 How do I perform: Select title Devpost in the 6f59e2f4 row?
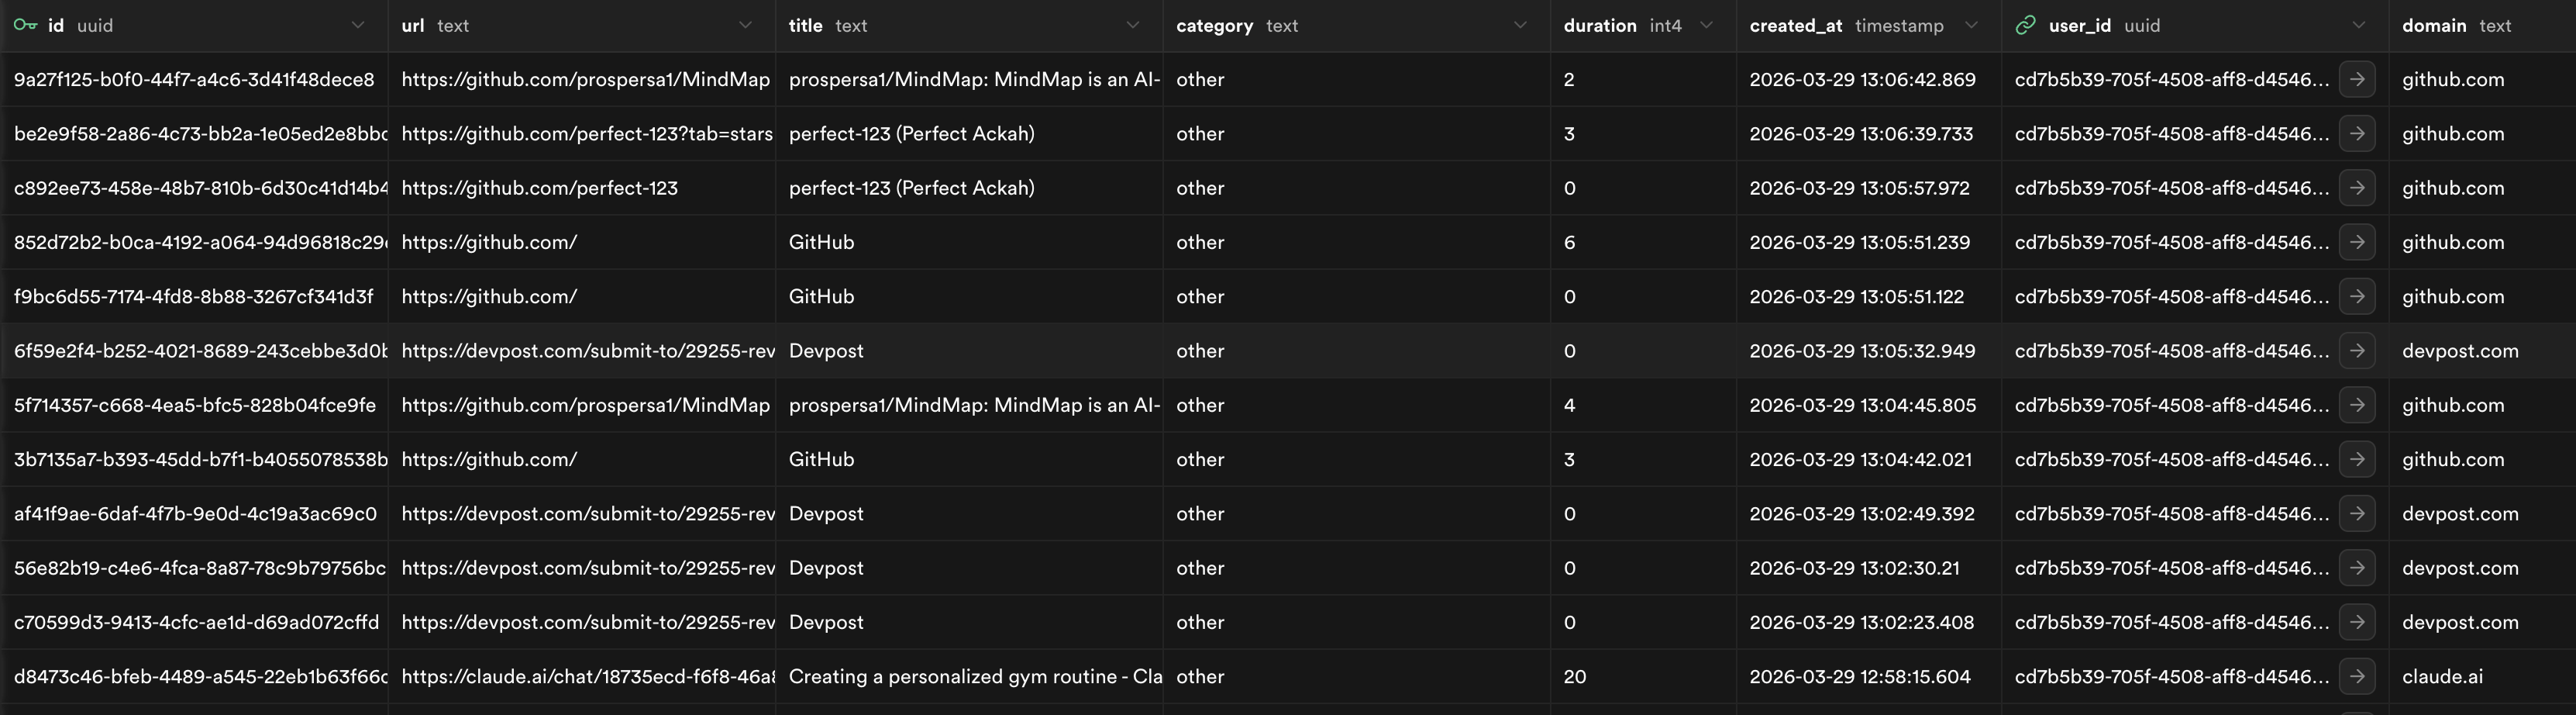point(969,350)
